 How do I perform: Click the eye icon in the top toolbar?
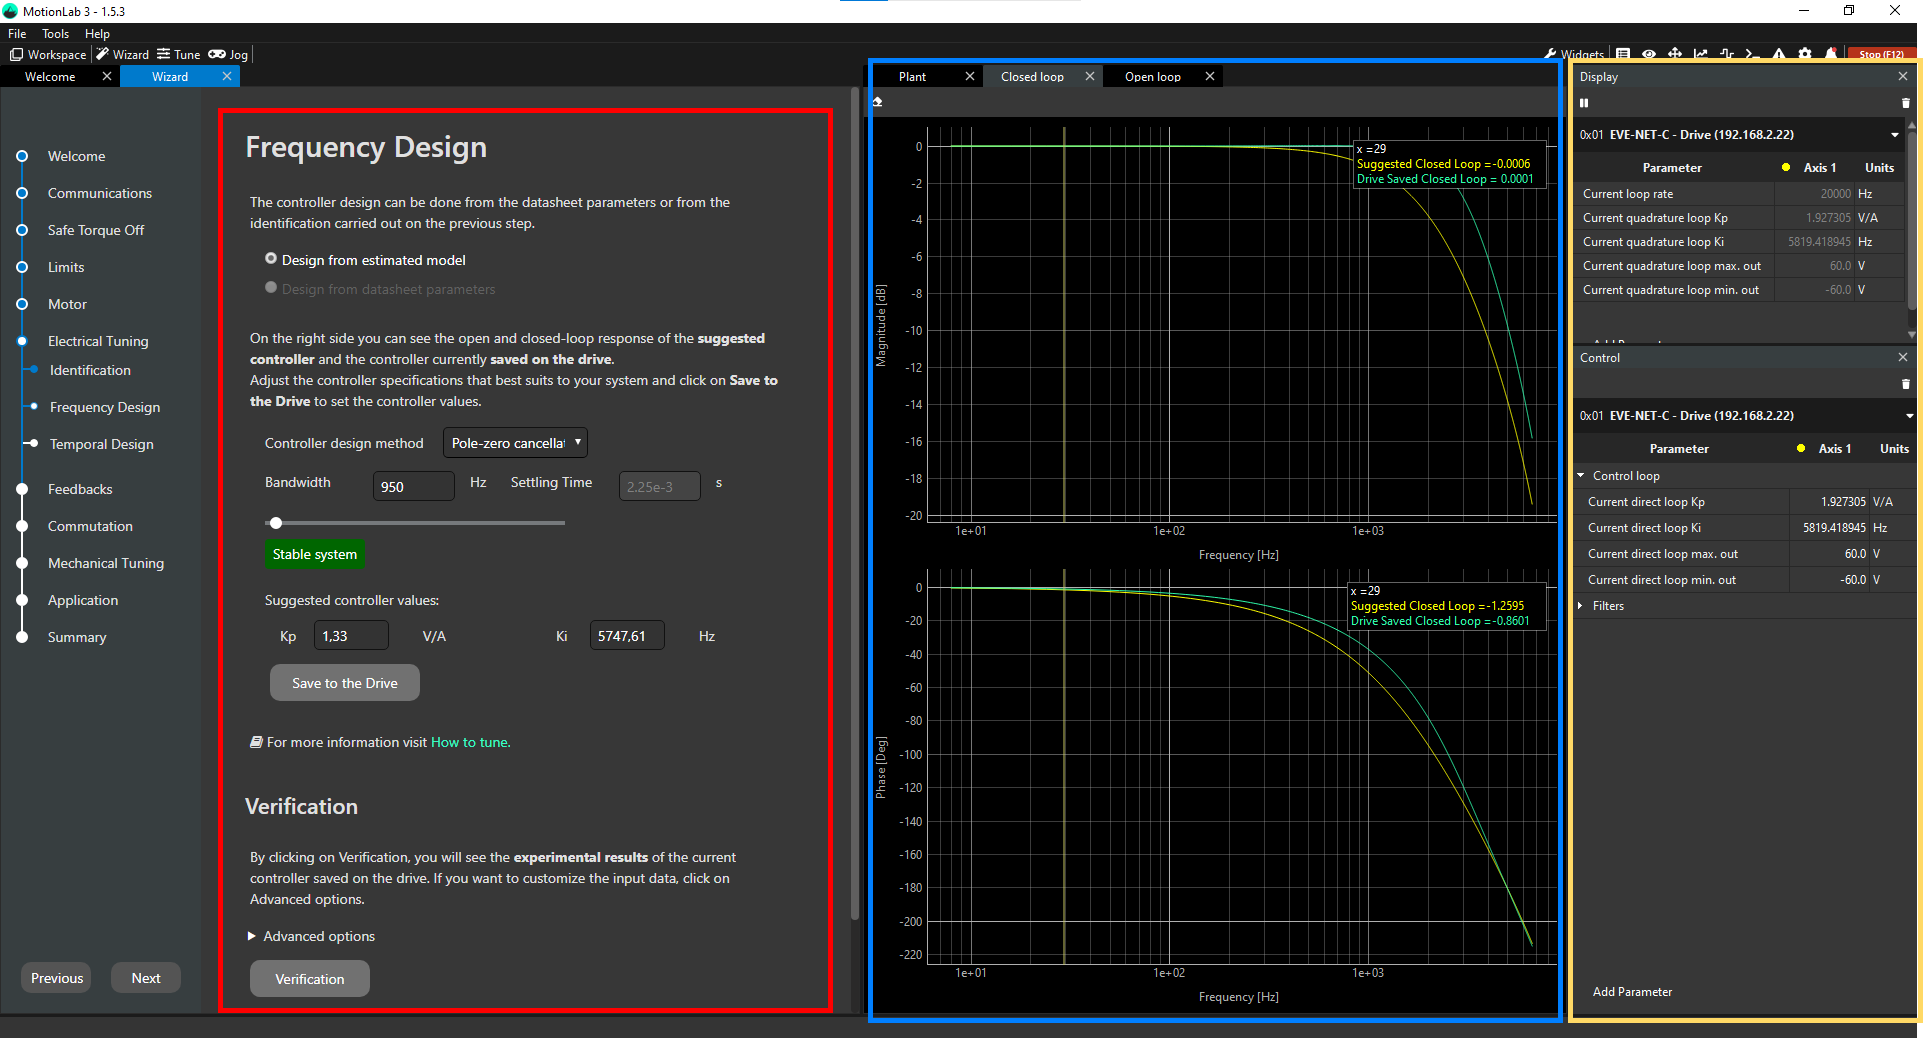(x=1649, y=54)
